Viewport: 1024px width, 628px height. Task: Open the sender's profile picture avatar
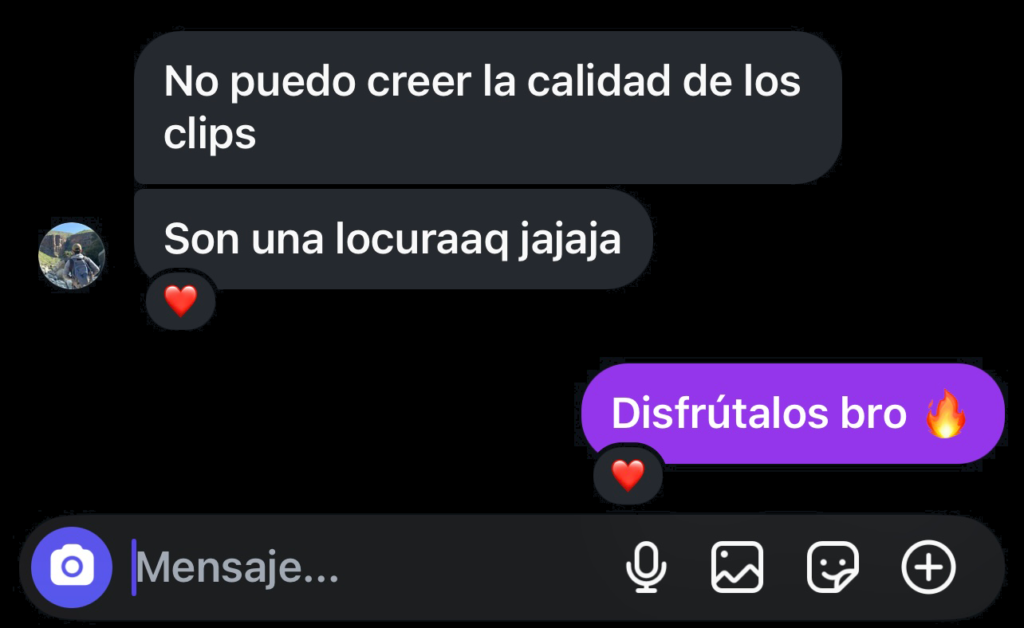point(72,255)
